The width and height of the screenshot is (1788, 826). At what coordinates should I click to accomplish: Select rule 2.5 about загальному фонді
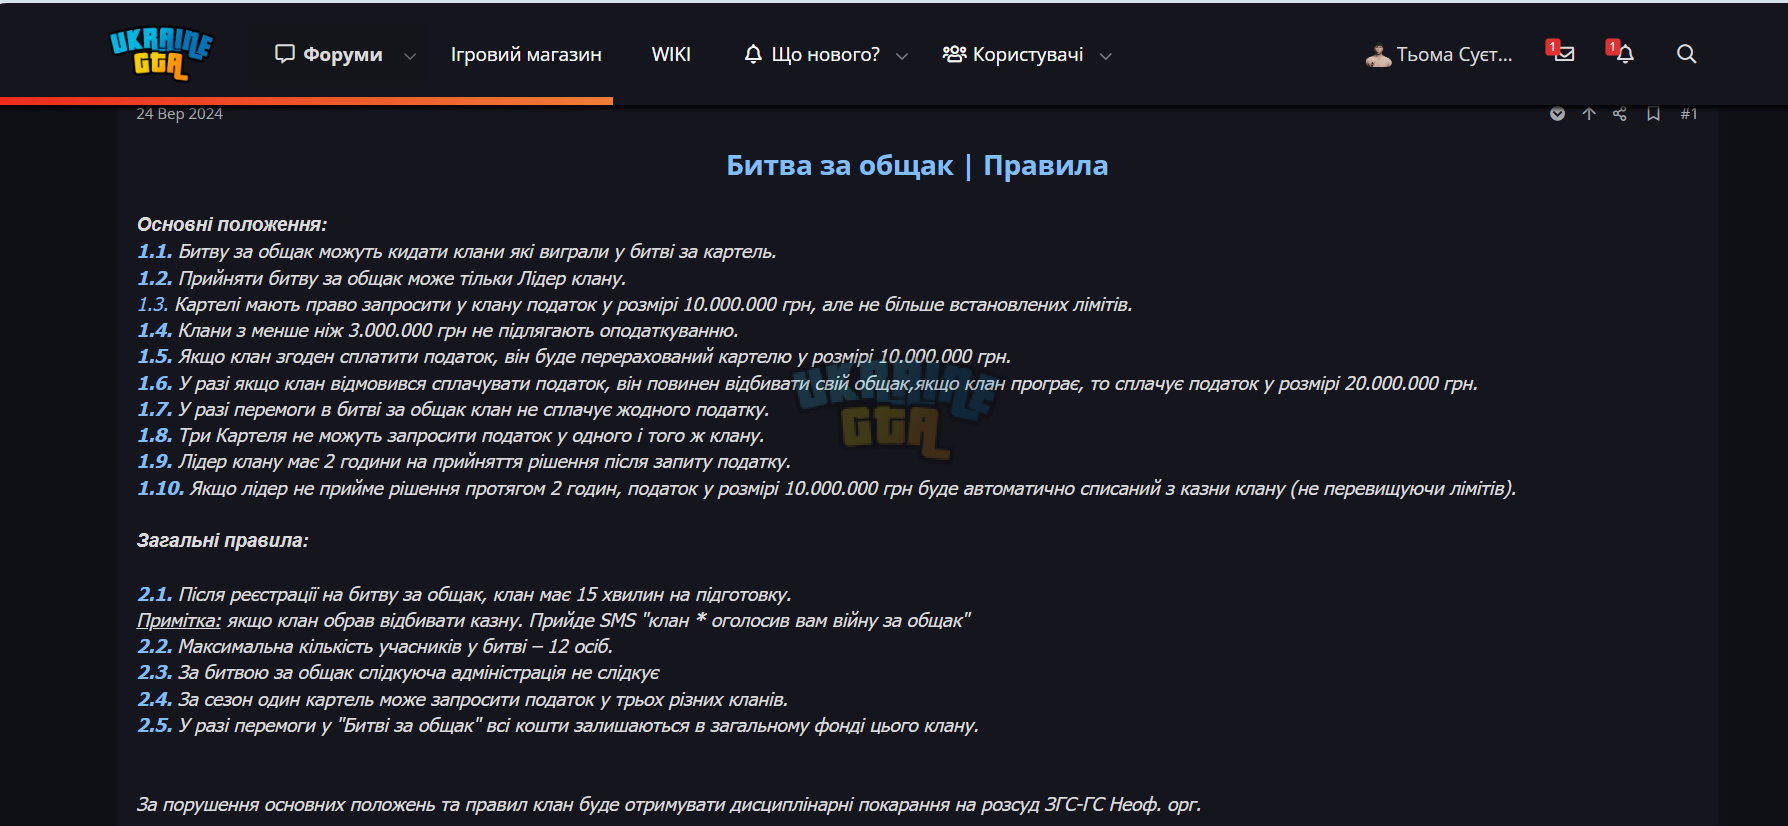coord(558,726)
